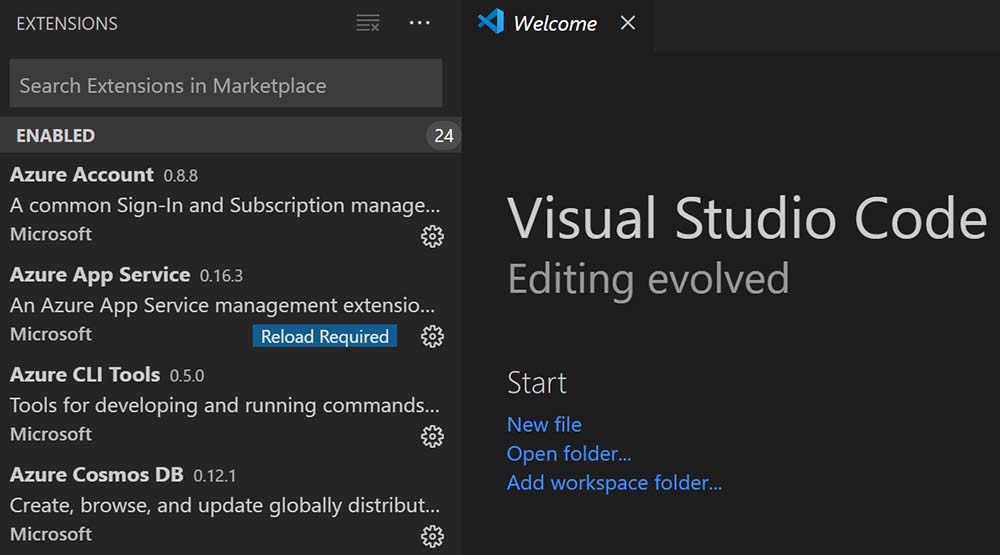Click Microsoft publisher under Azure CLI Tools
The width and height of the screenshot is (1000, 555).
pos(51,434)
